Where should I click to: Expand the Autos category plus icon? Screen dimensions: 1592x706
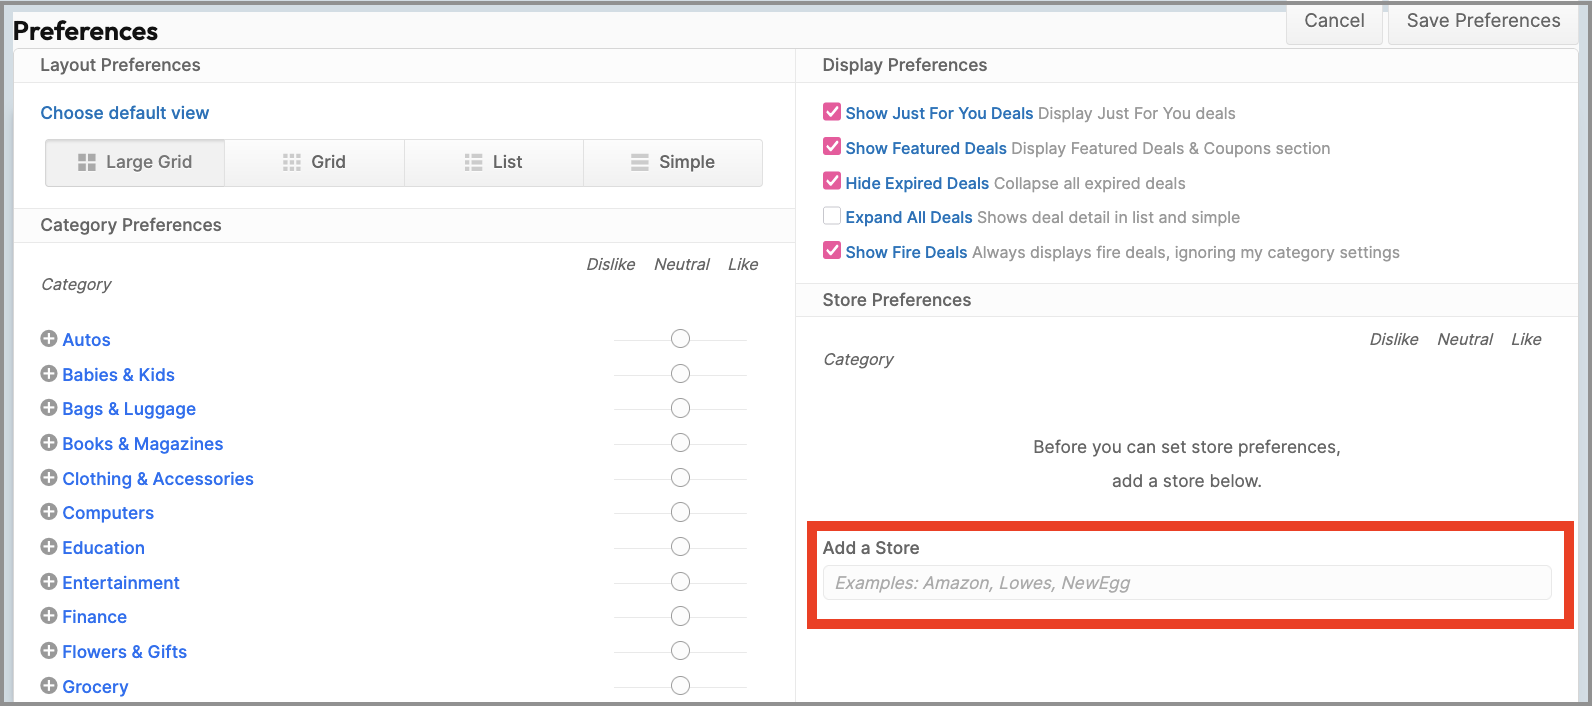(x=48, y=339)
